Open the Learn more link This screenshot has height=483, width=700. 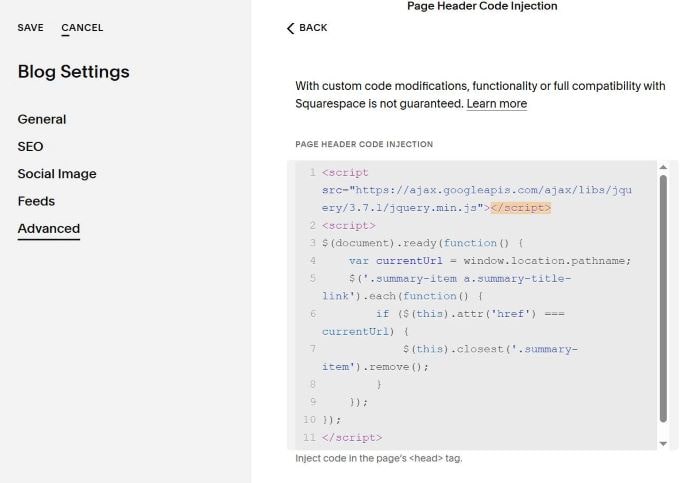(496, 104)
